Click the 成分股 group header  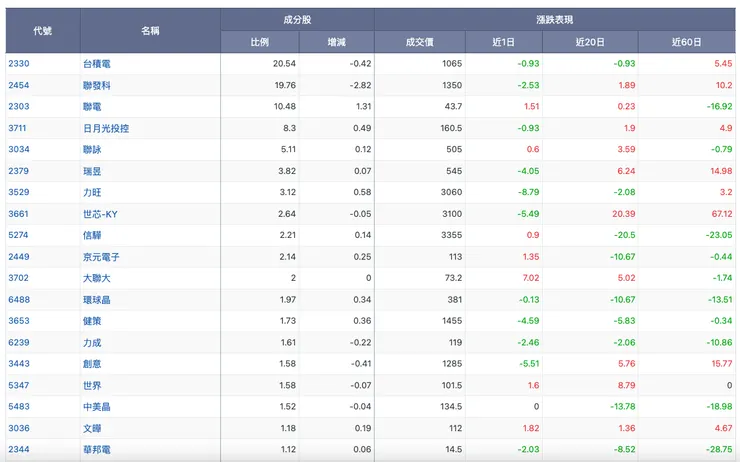pyautogui.click(x=297, y=20)
